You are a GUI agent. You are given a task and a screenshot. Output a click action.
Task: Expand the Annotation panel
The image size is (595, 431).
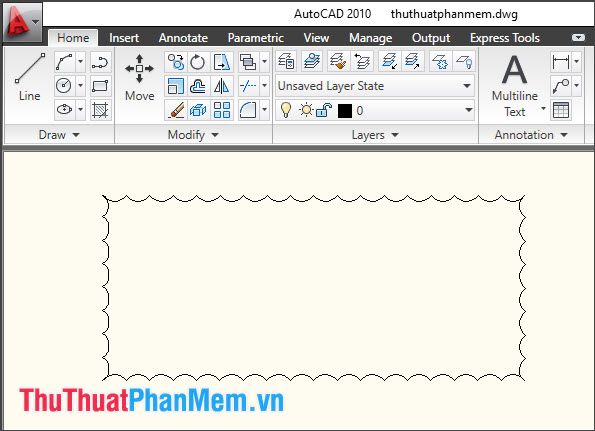pos(531,135)
